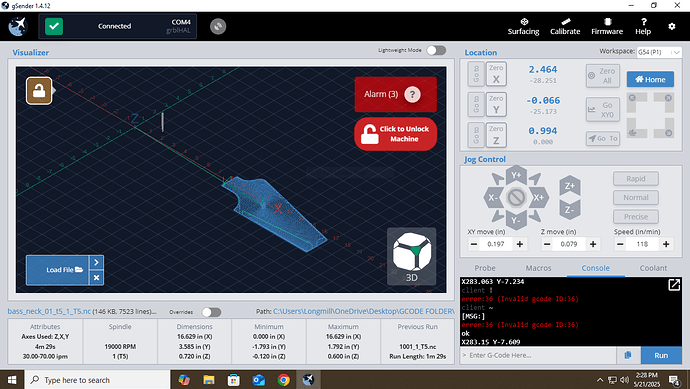Switch to the Probe tab

tap(485, 268)
